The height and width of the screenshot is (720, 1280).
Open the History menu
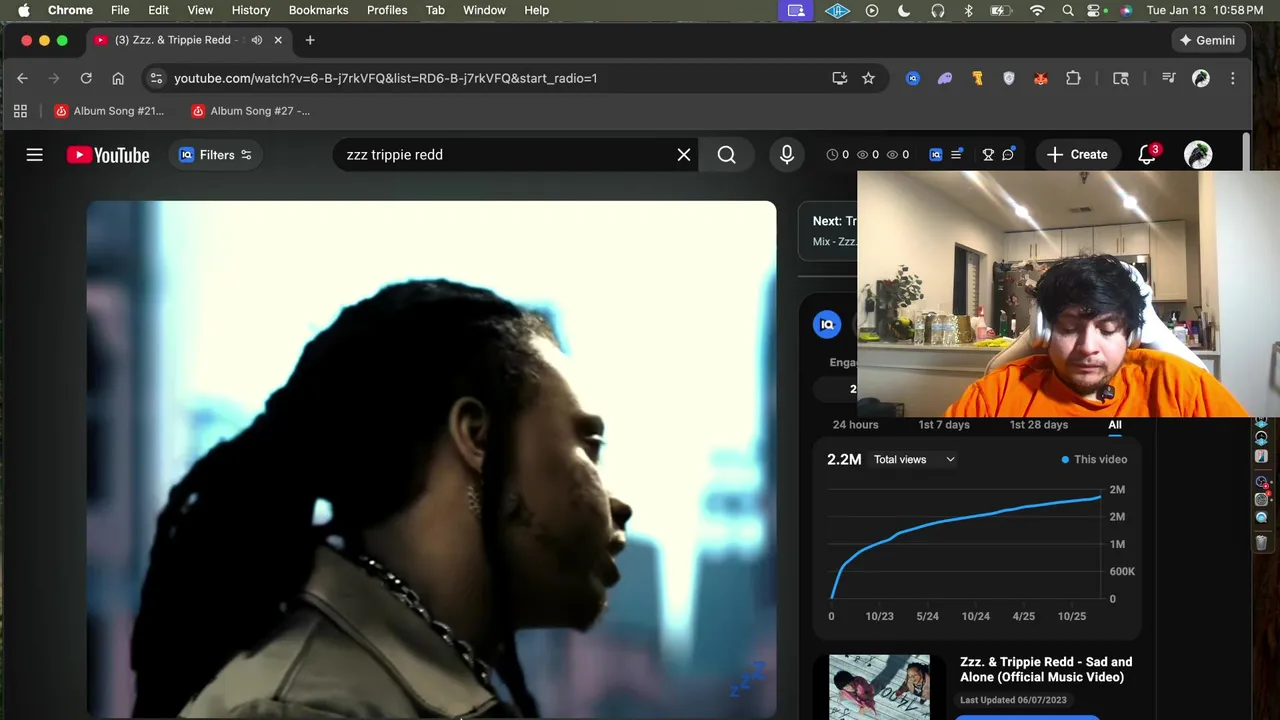(x=251, y=10)
